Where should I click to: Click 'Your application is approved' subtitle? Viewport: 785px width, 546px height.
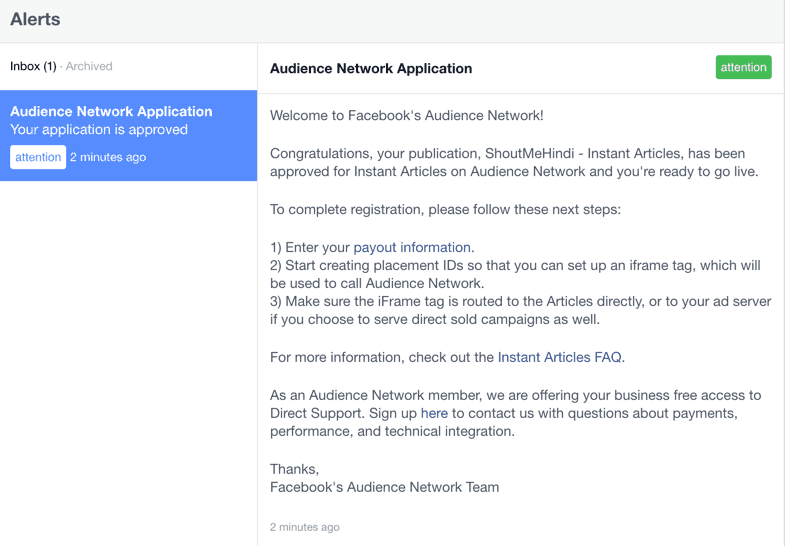pyautogui.click(x=99, y=130)
